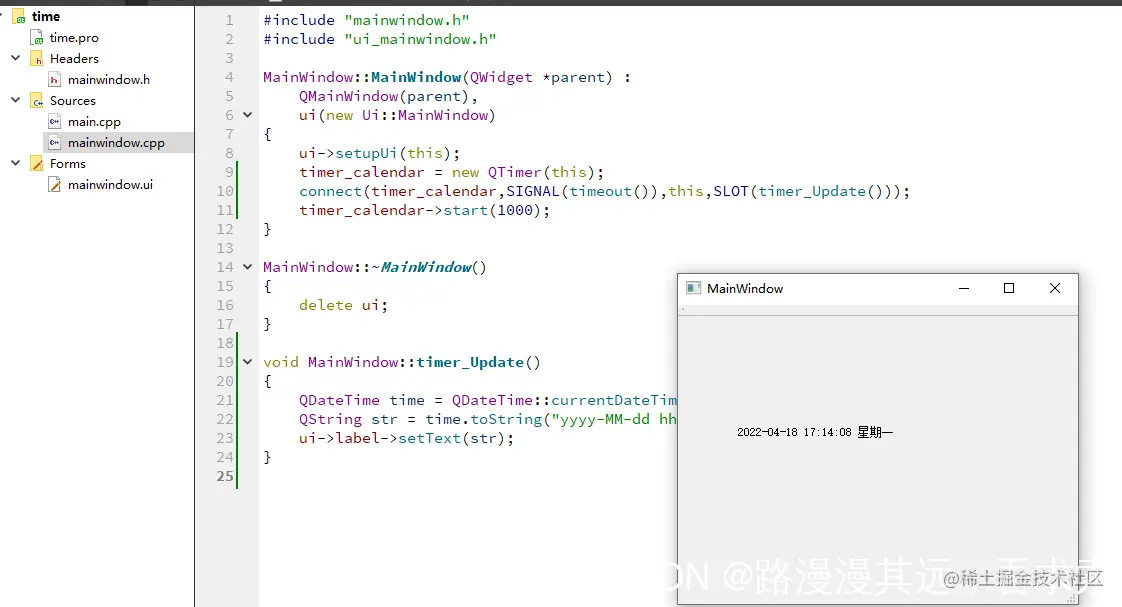
Task: Click the MainWindow title text
Action: pyautogui.click(x=745, y=288)
